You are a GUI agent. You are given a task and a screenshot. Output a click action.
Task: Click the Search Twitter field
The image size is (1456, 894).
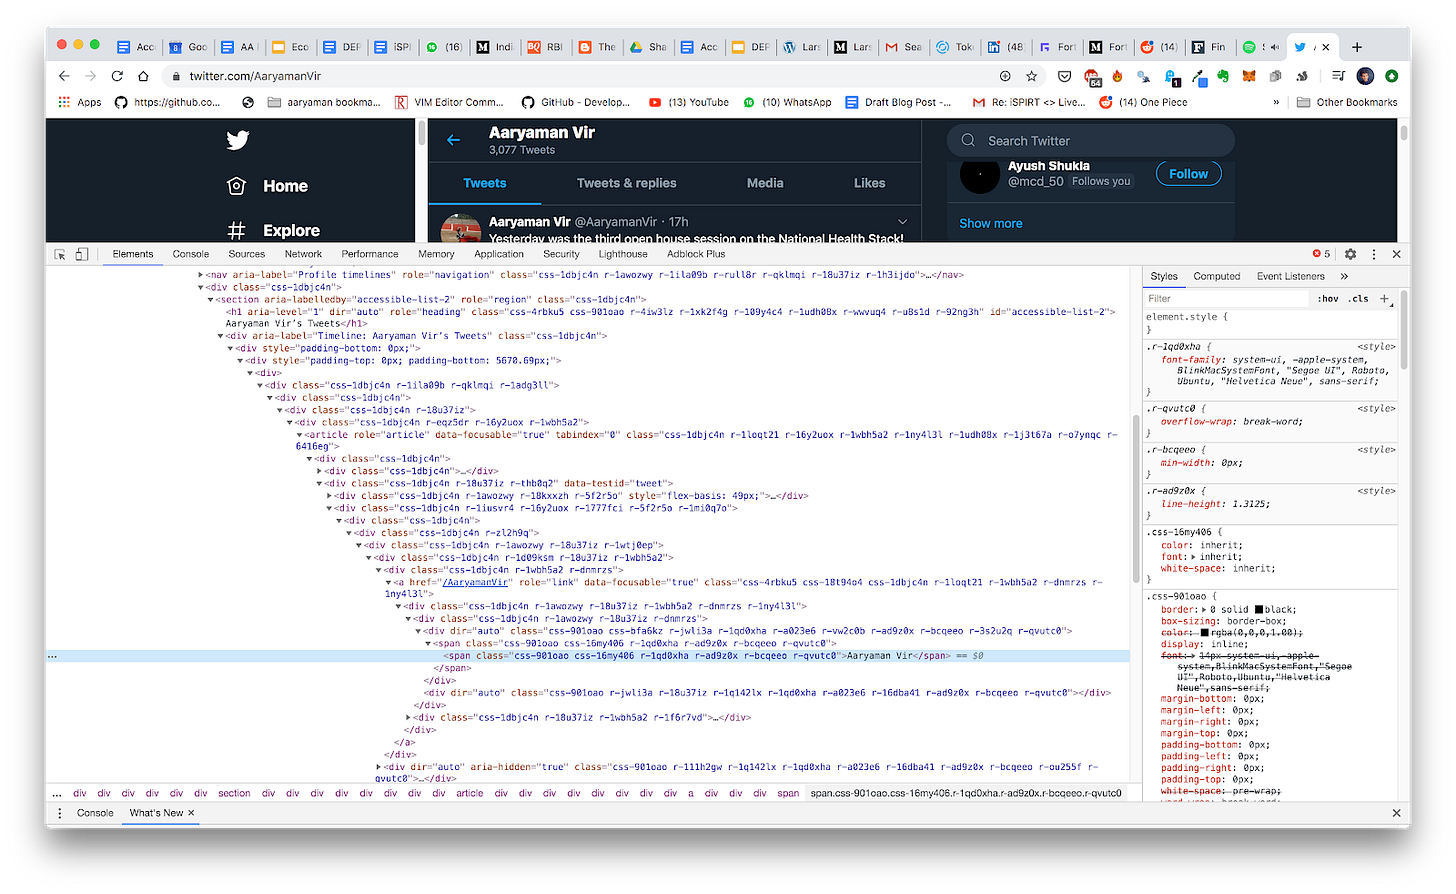click(1091, 141)
